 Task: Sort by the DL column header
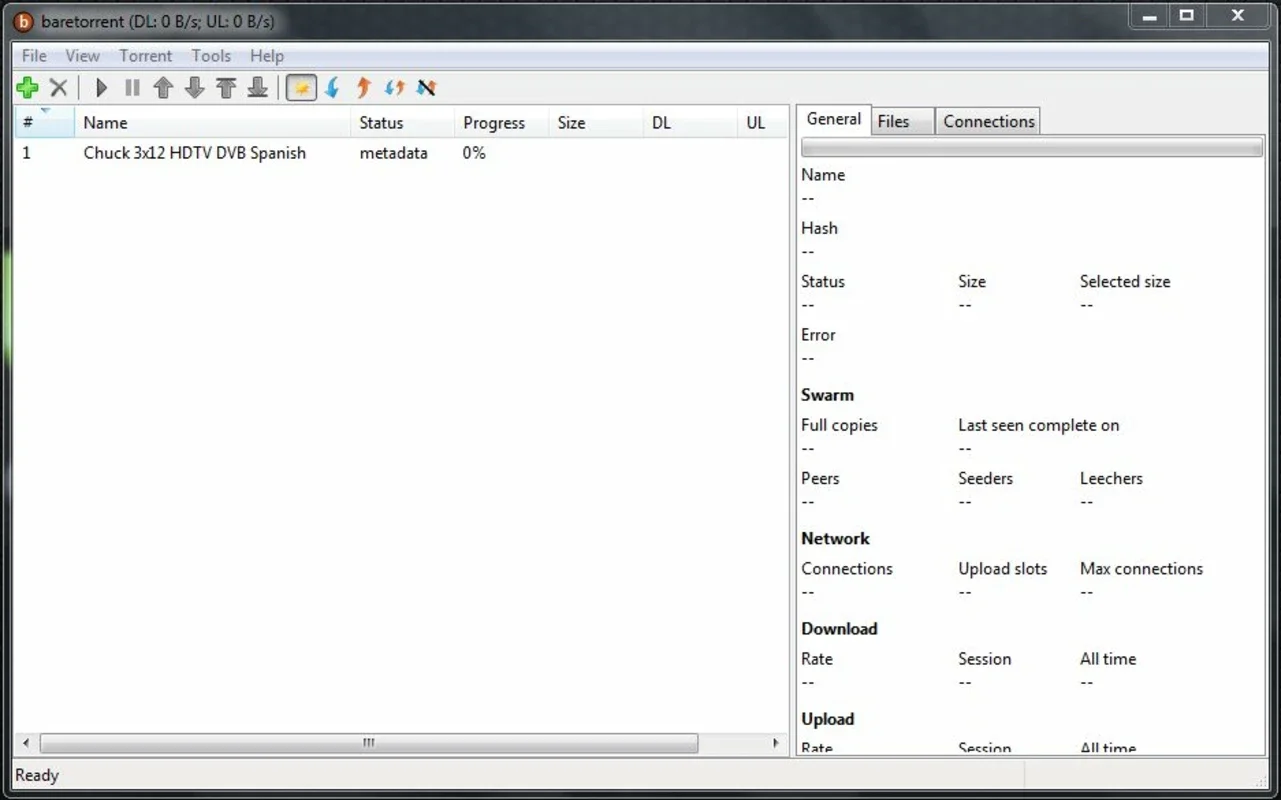[690, 123]
